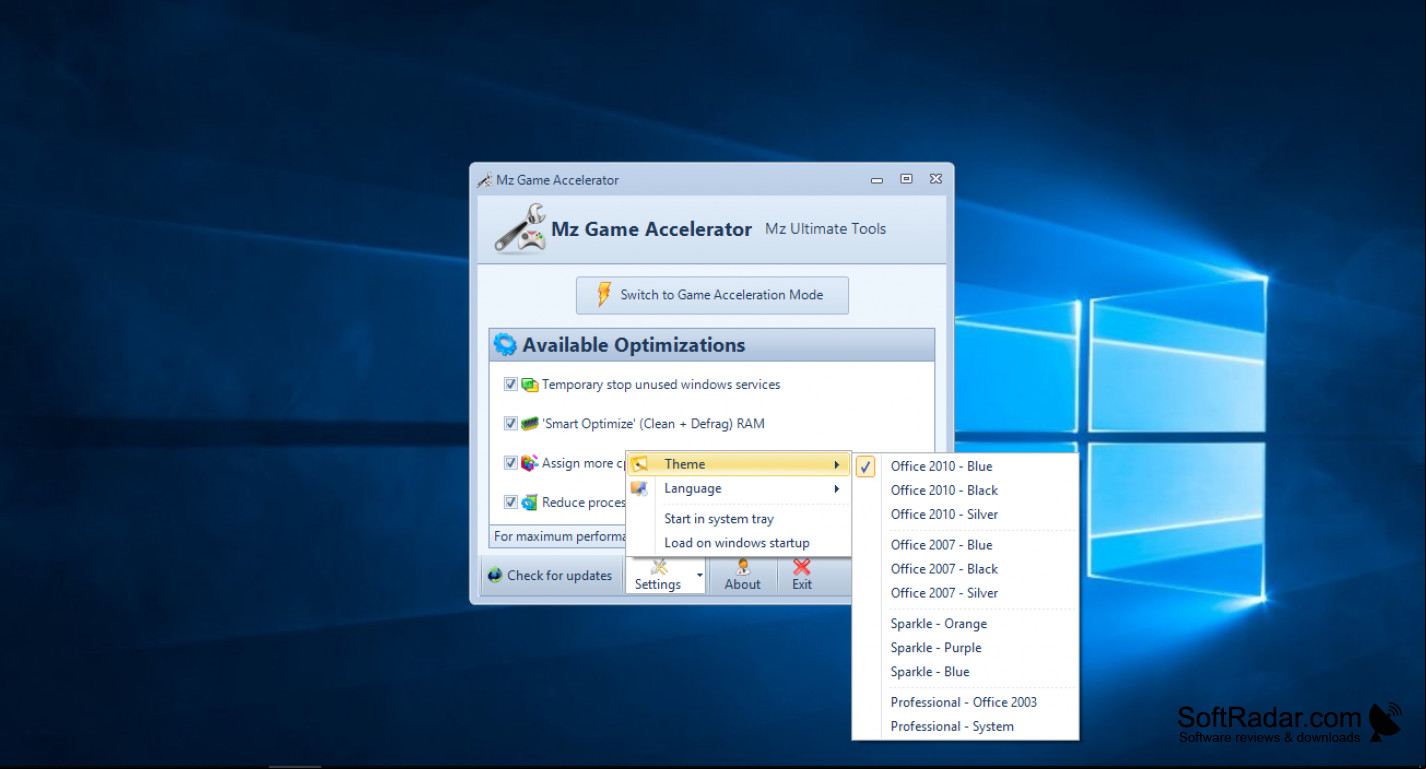The height and width of the screenshot is (769, 1426).
Task: Click the person icon above About
Action: tap(742, 567)
